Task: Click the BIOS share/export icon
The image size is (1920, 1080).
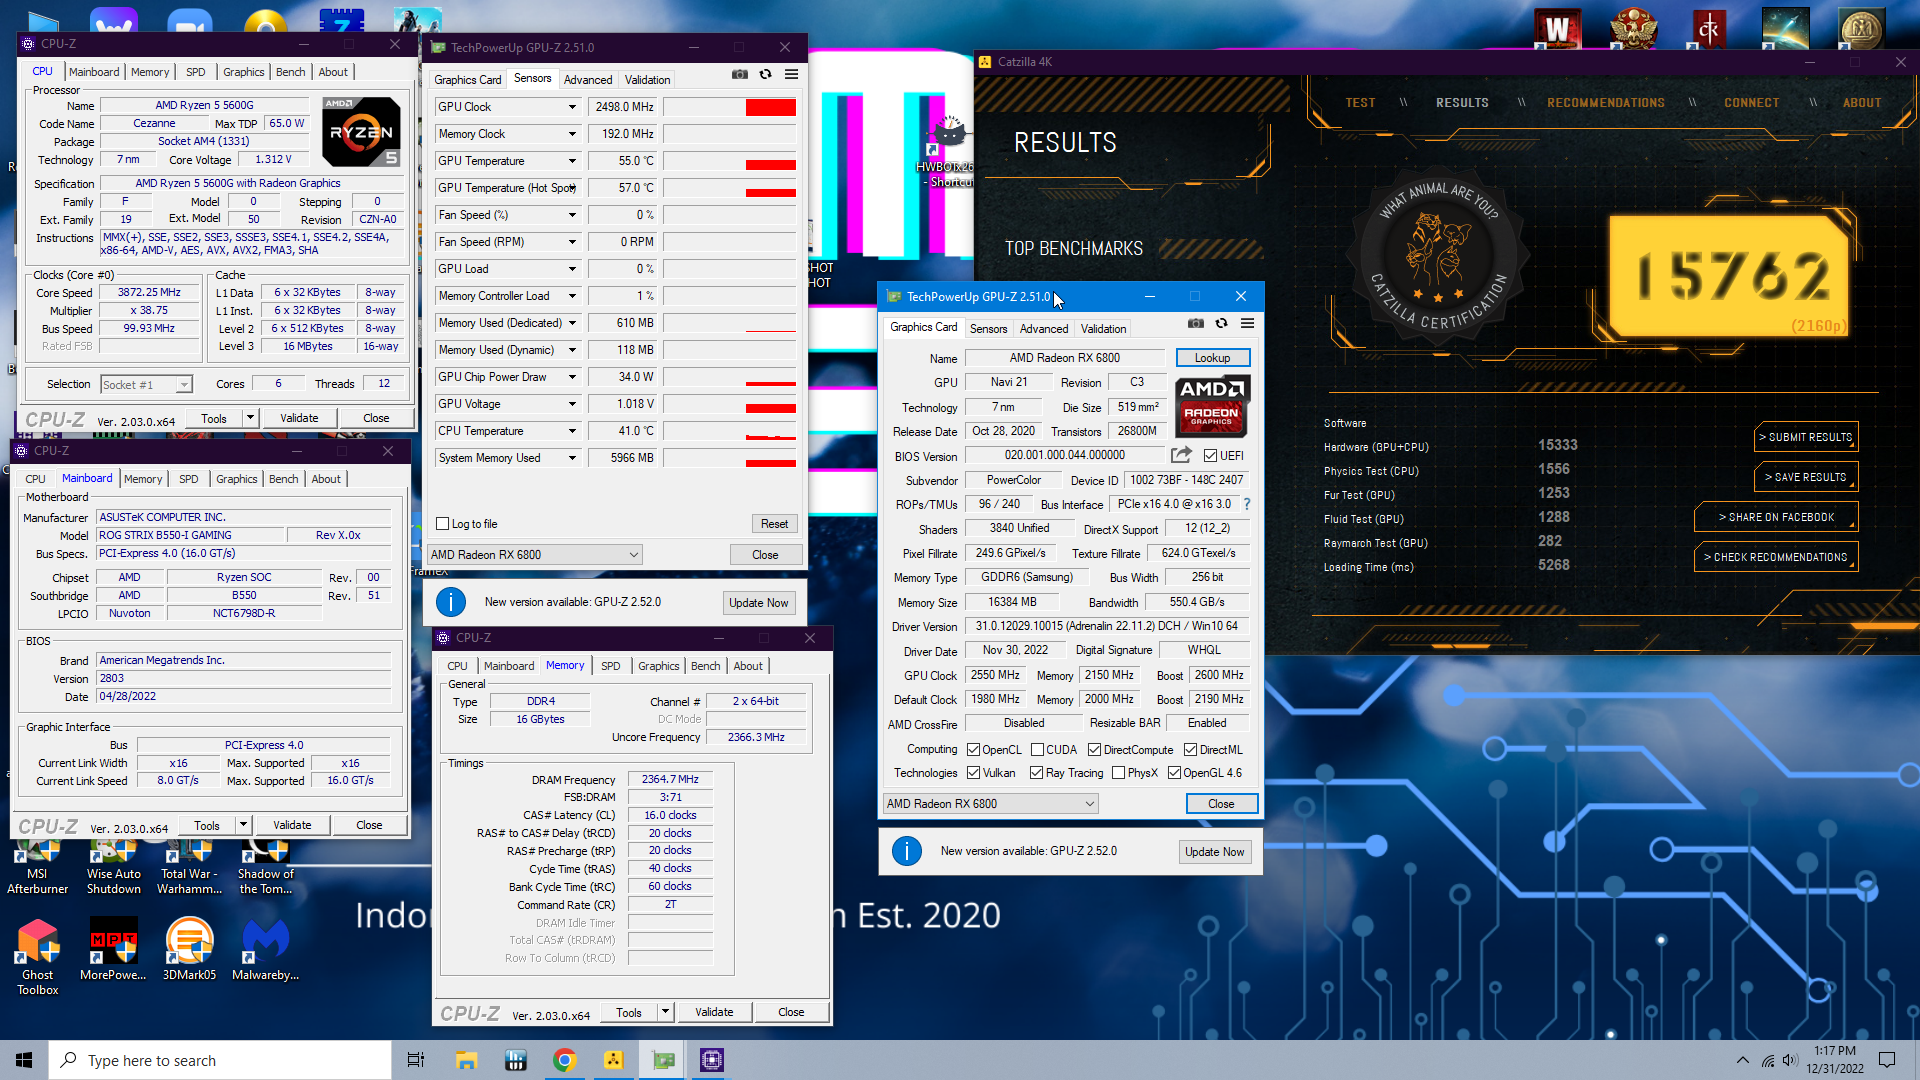Action: coord(1181,455)
